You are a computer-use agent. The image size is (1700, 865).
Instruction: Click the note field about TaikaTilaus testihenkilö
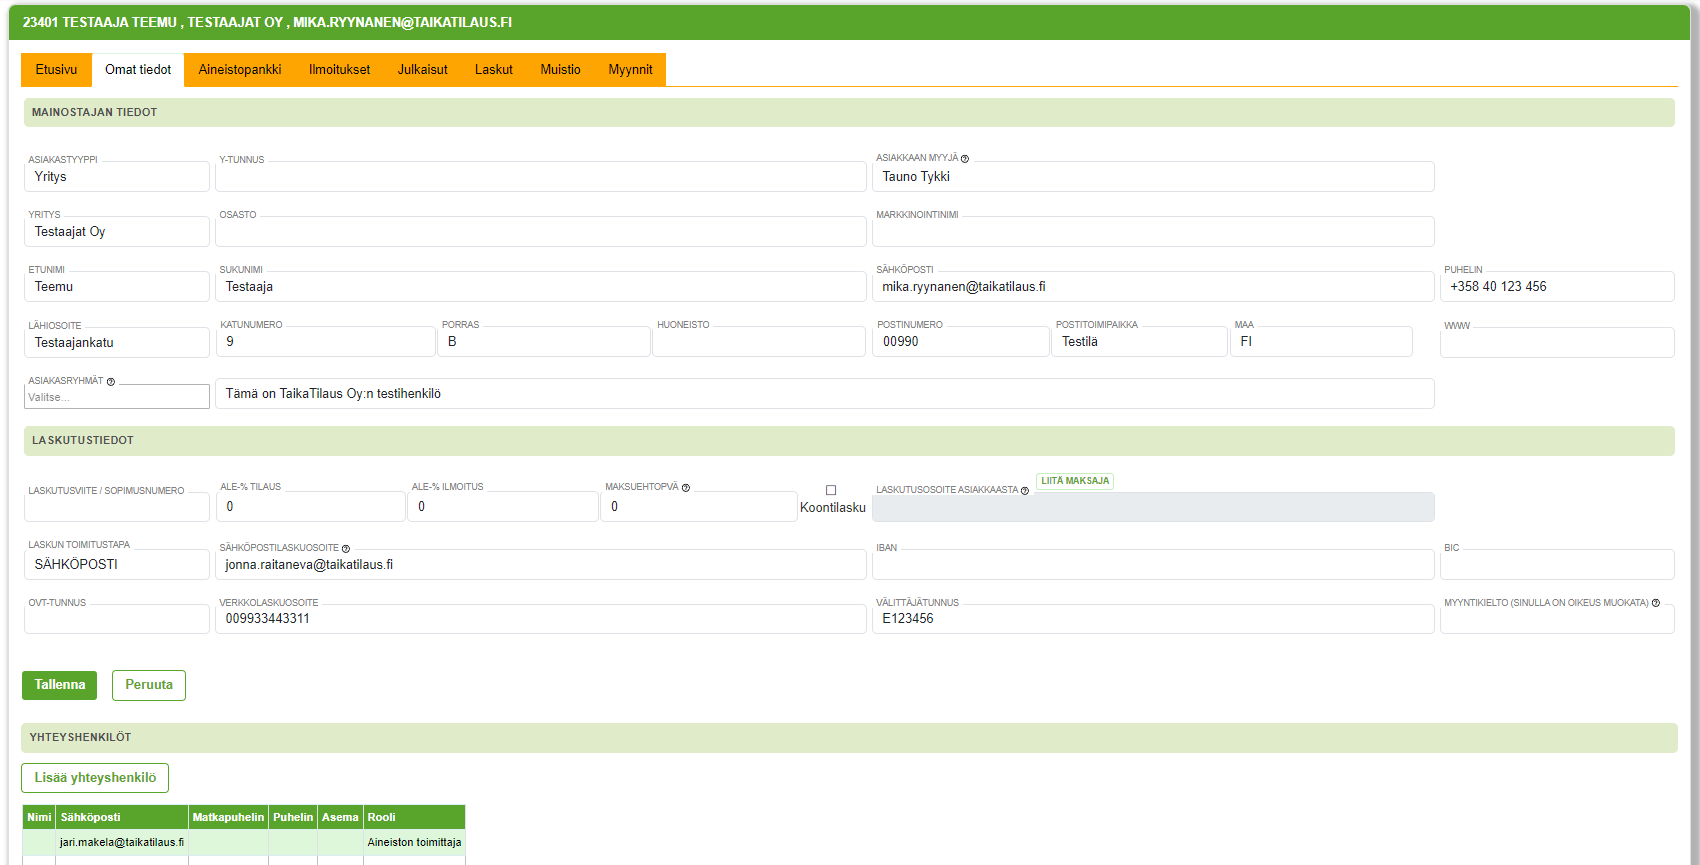[x=825, y=394]
